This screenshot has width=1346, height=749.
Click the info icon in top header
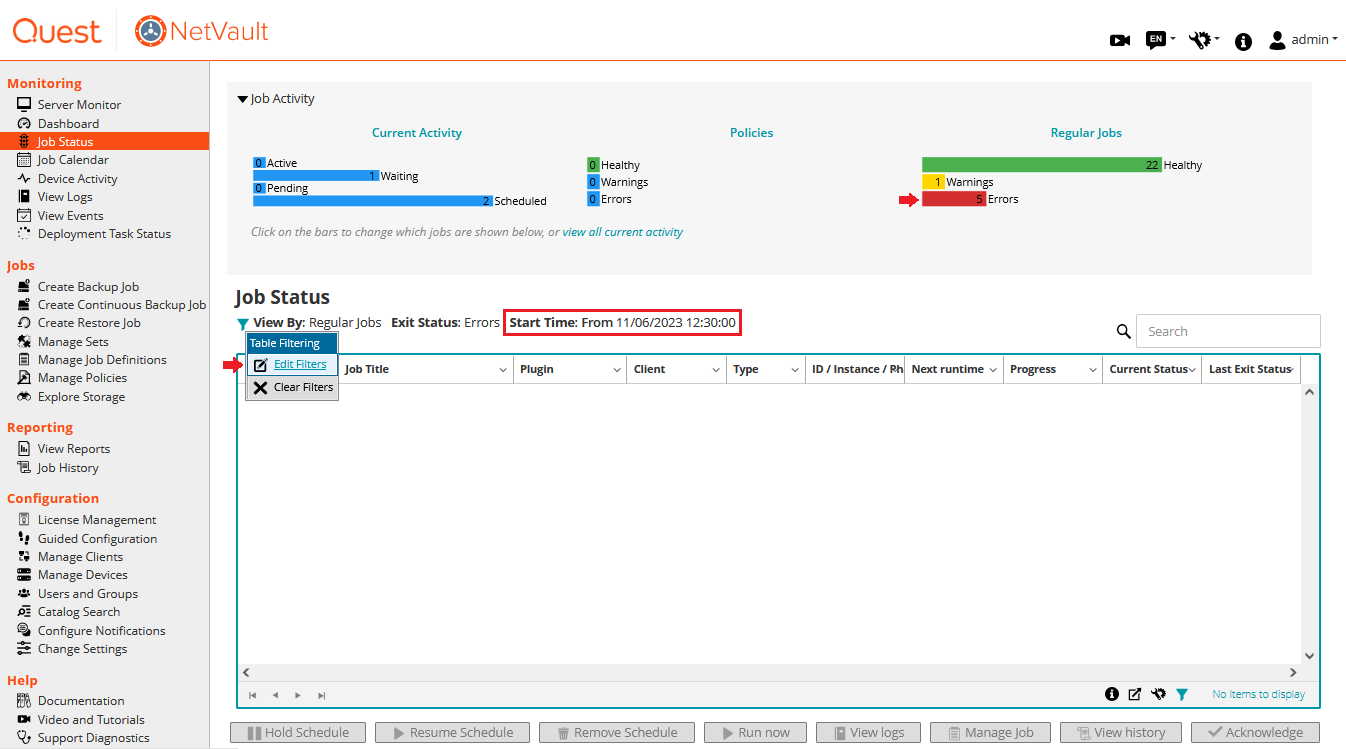[1243, 41]
